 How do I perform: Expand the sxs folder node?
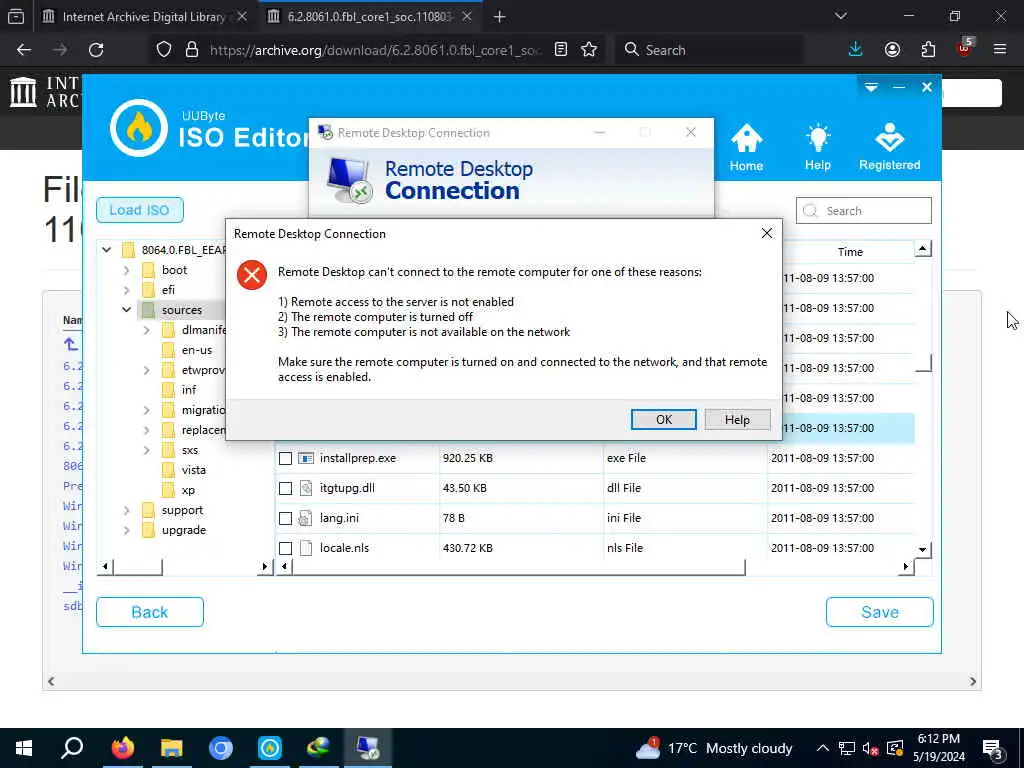[147, 450]
